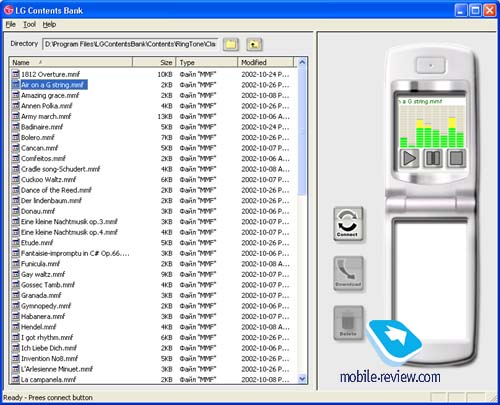The width and height of the screenshot is (500, 405).
Task: Click file icon of 1812 Overture.mmf
Action: pyautogui.click(x=16, y=74)
